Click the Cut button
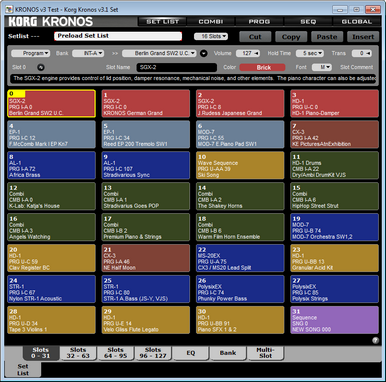386x382 pixels. click(255, 37)
